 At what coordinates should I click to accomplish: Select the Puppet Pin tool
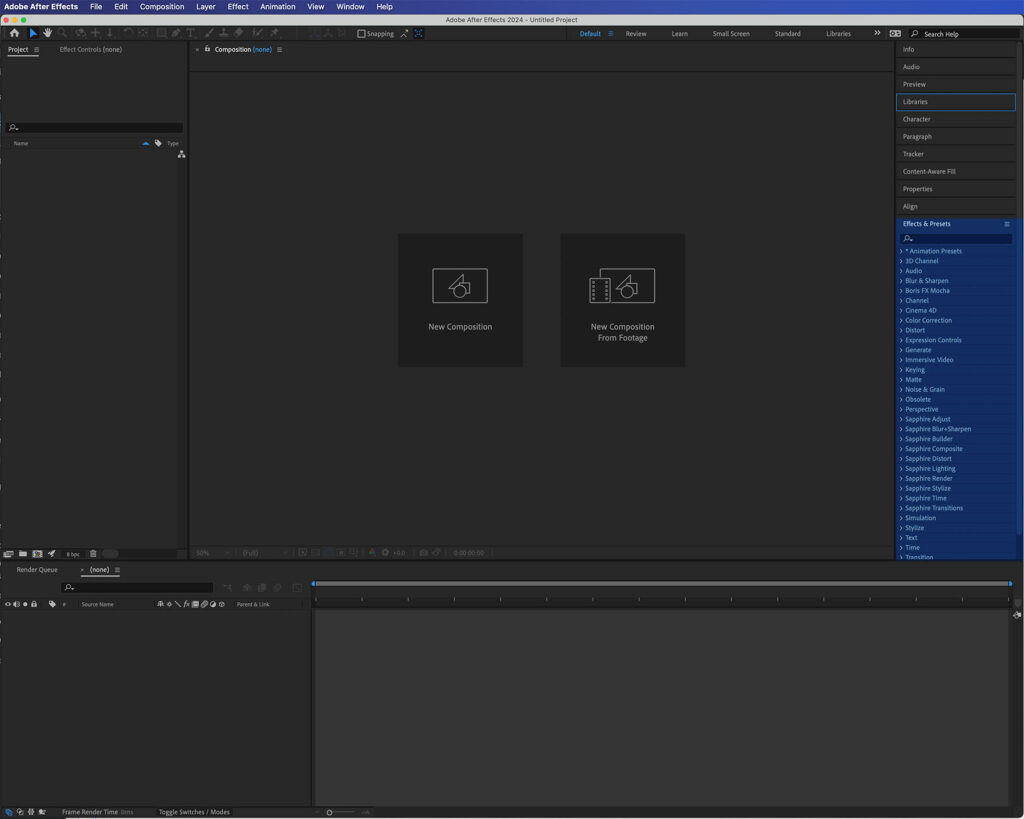point(274,33)
